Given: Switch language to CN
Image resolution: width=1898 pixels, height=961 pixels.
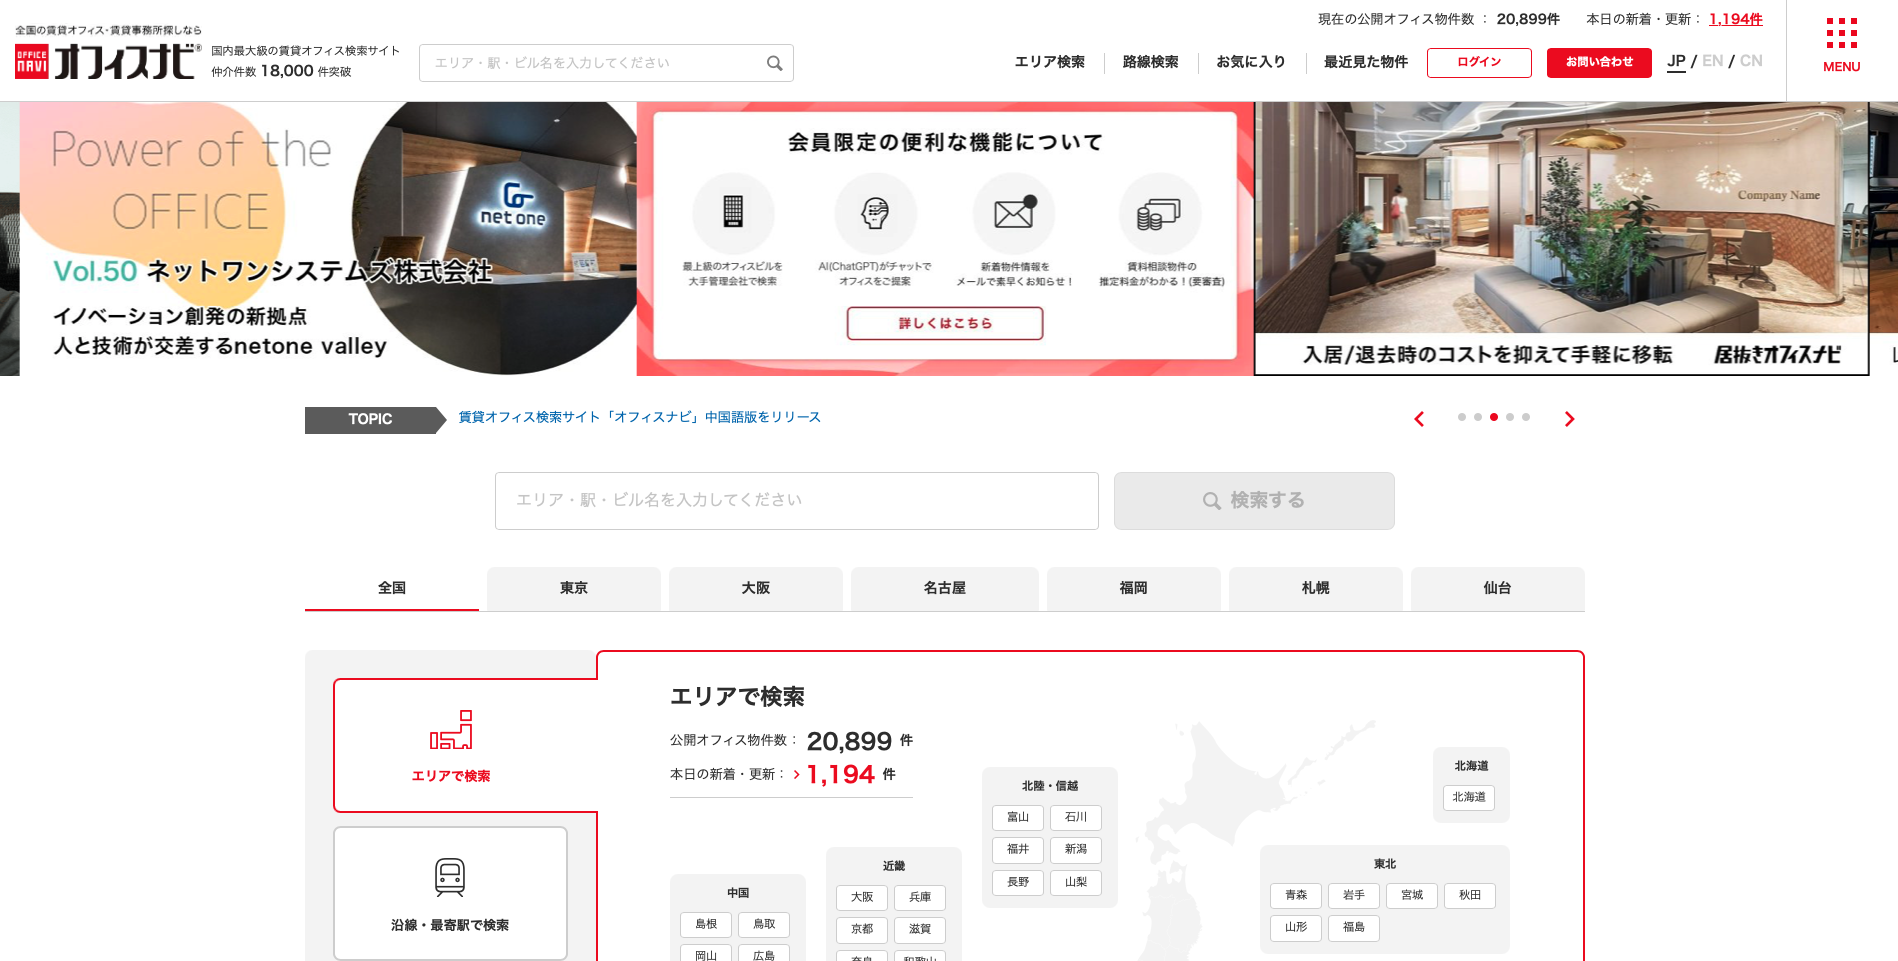Looking at the screenshot, I should tap(1751, 61).
